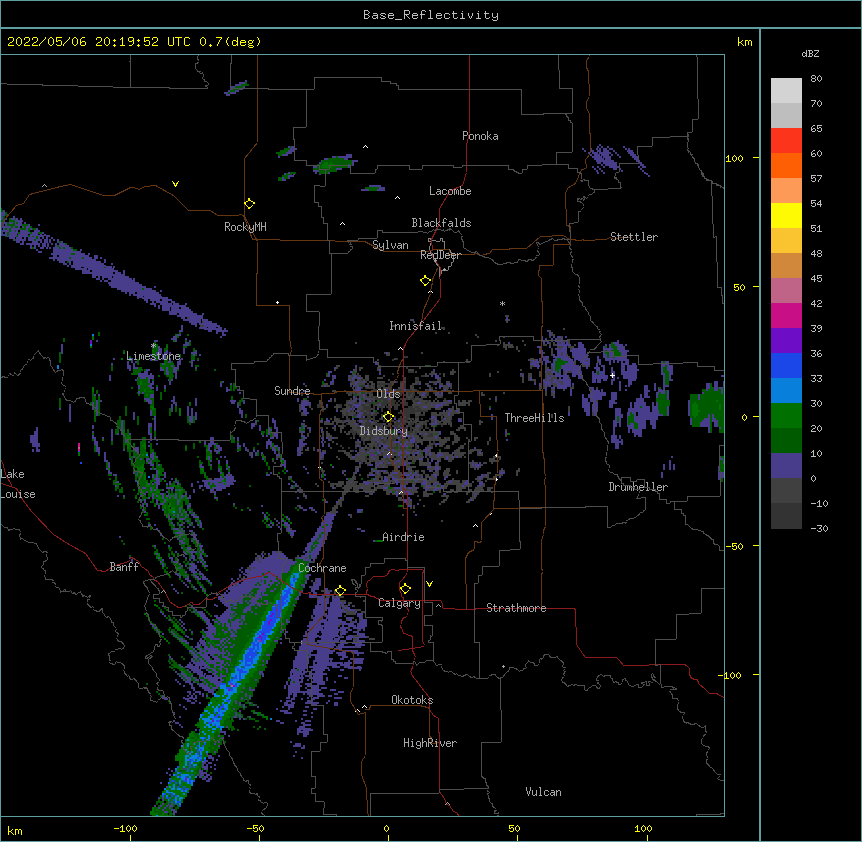Click the Didsbury town label
Viewport: 862px width, 842px height.
pyautogui.click(x=384, y=431)
